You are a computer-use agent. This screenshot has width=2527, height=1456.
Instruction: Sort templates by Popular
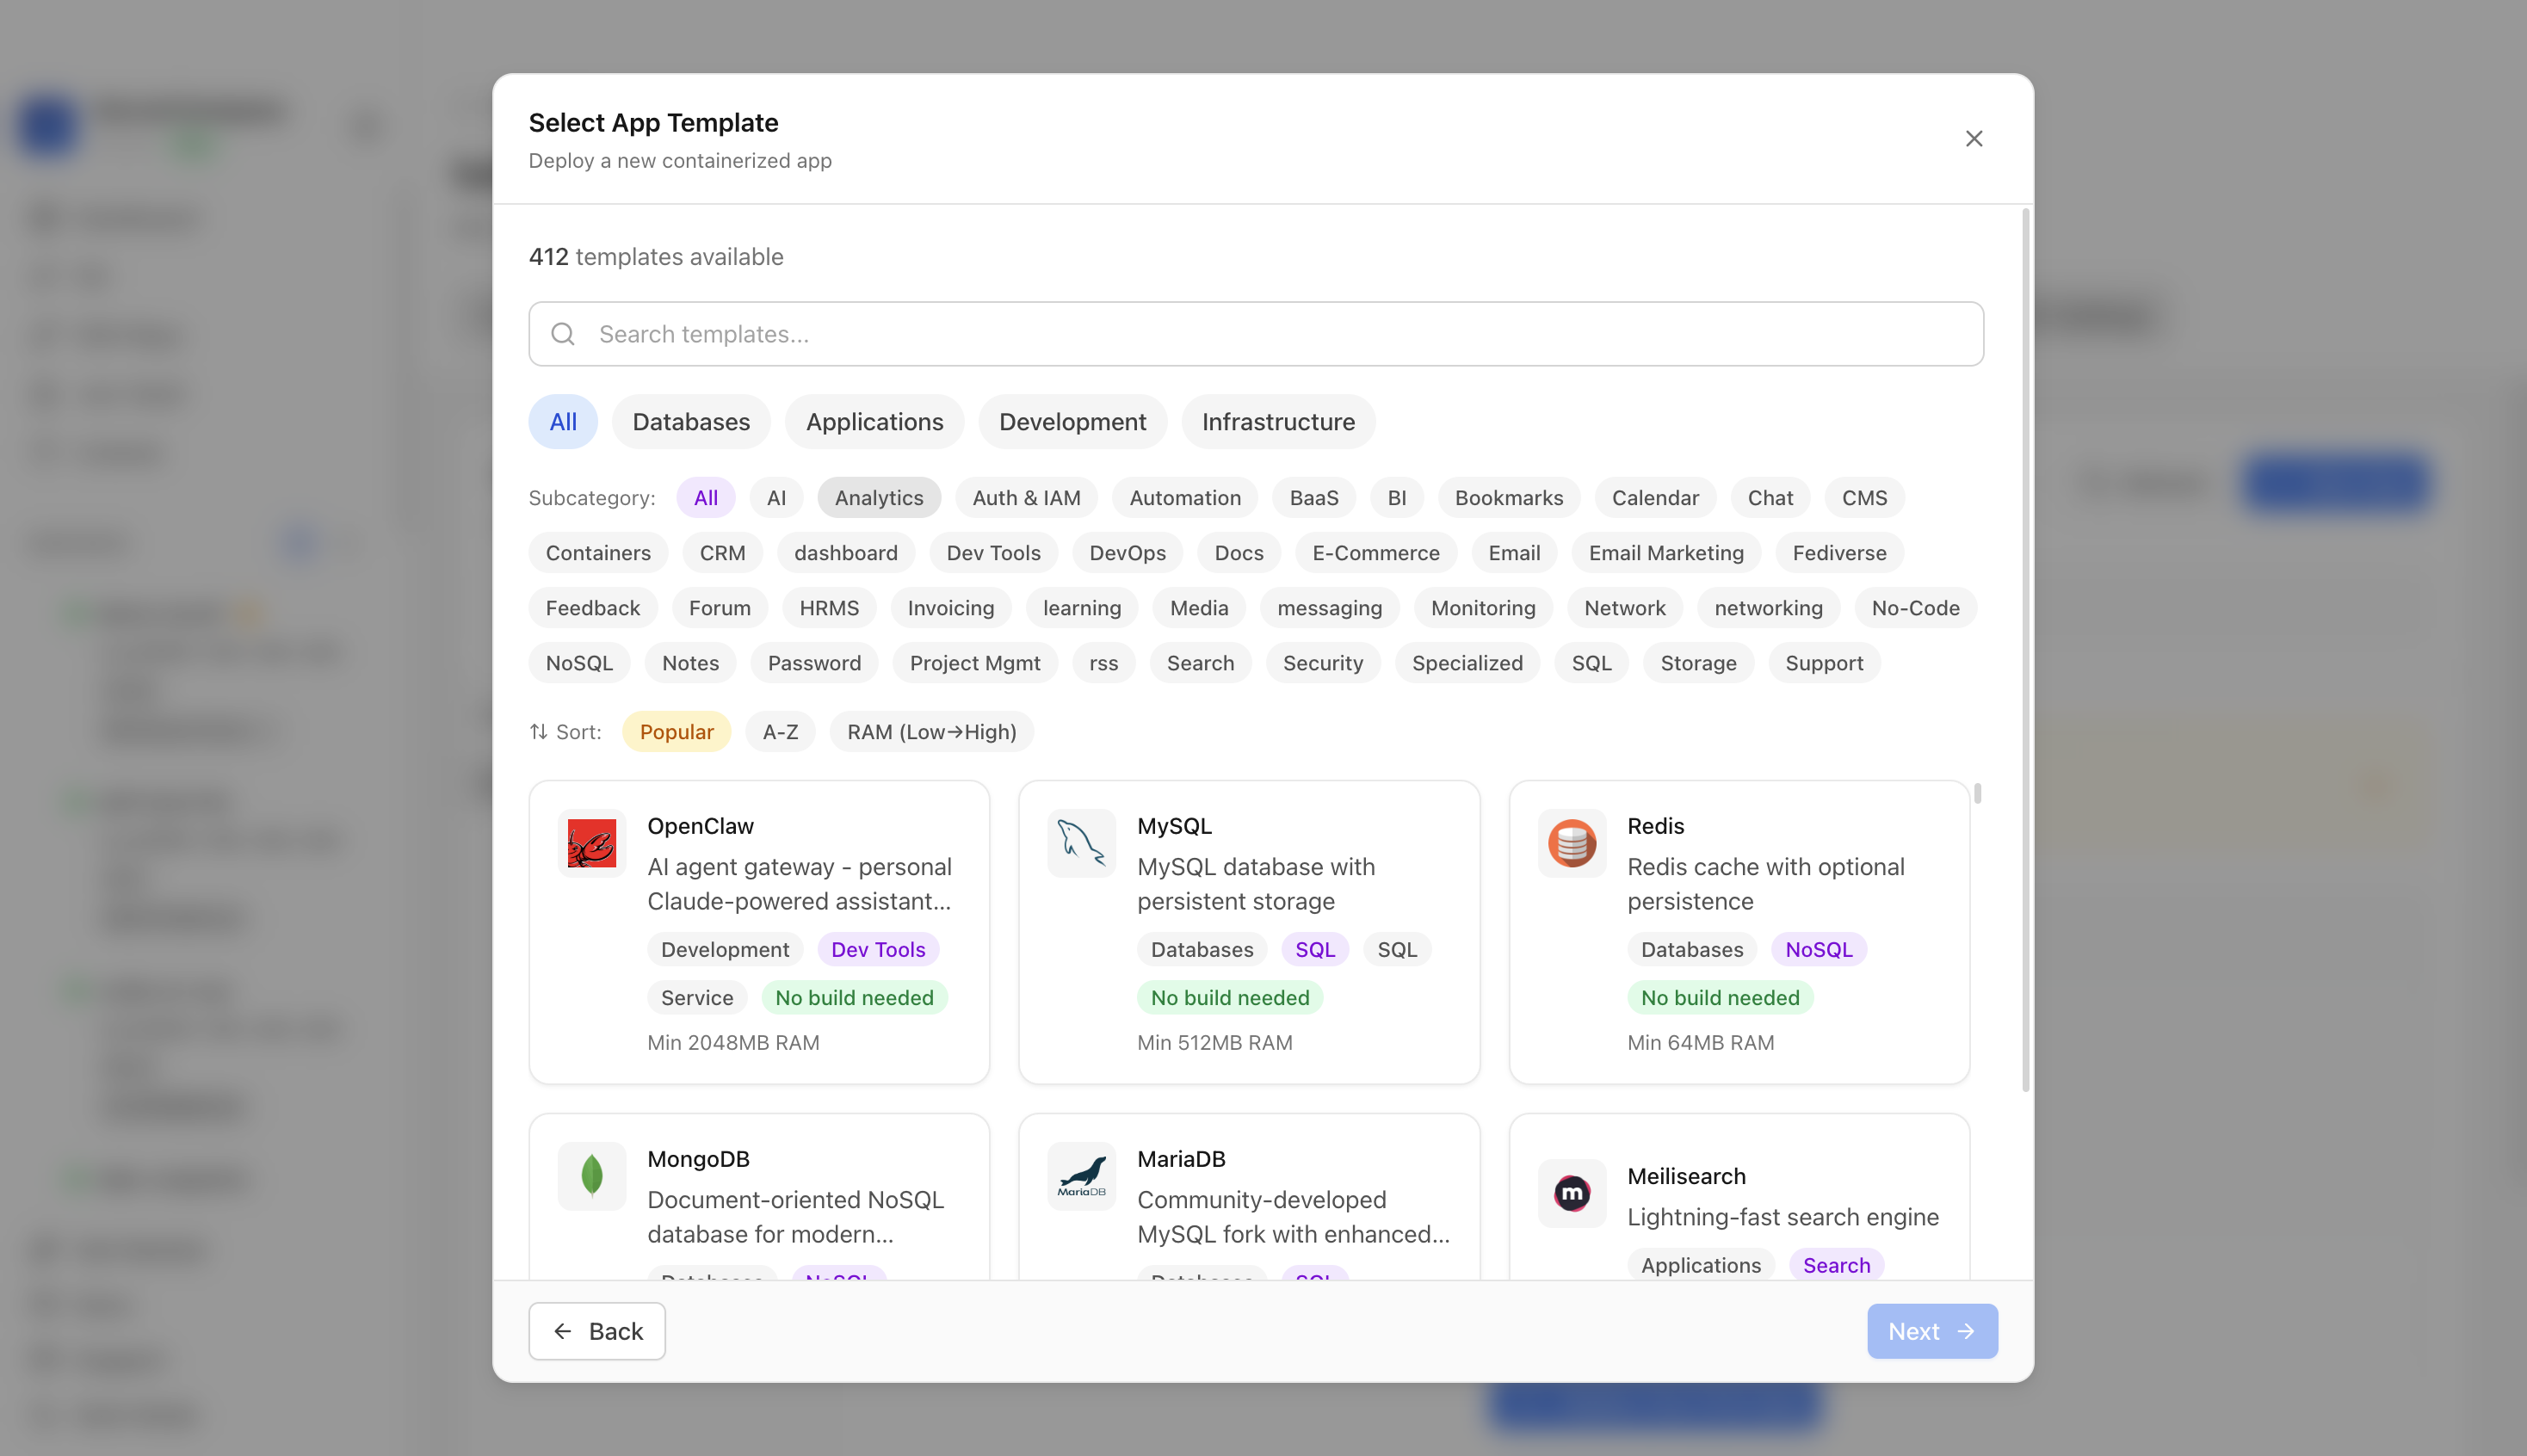coord(677,732)
